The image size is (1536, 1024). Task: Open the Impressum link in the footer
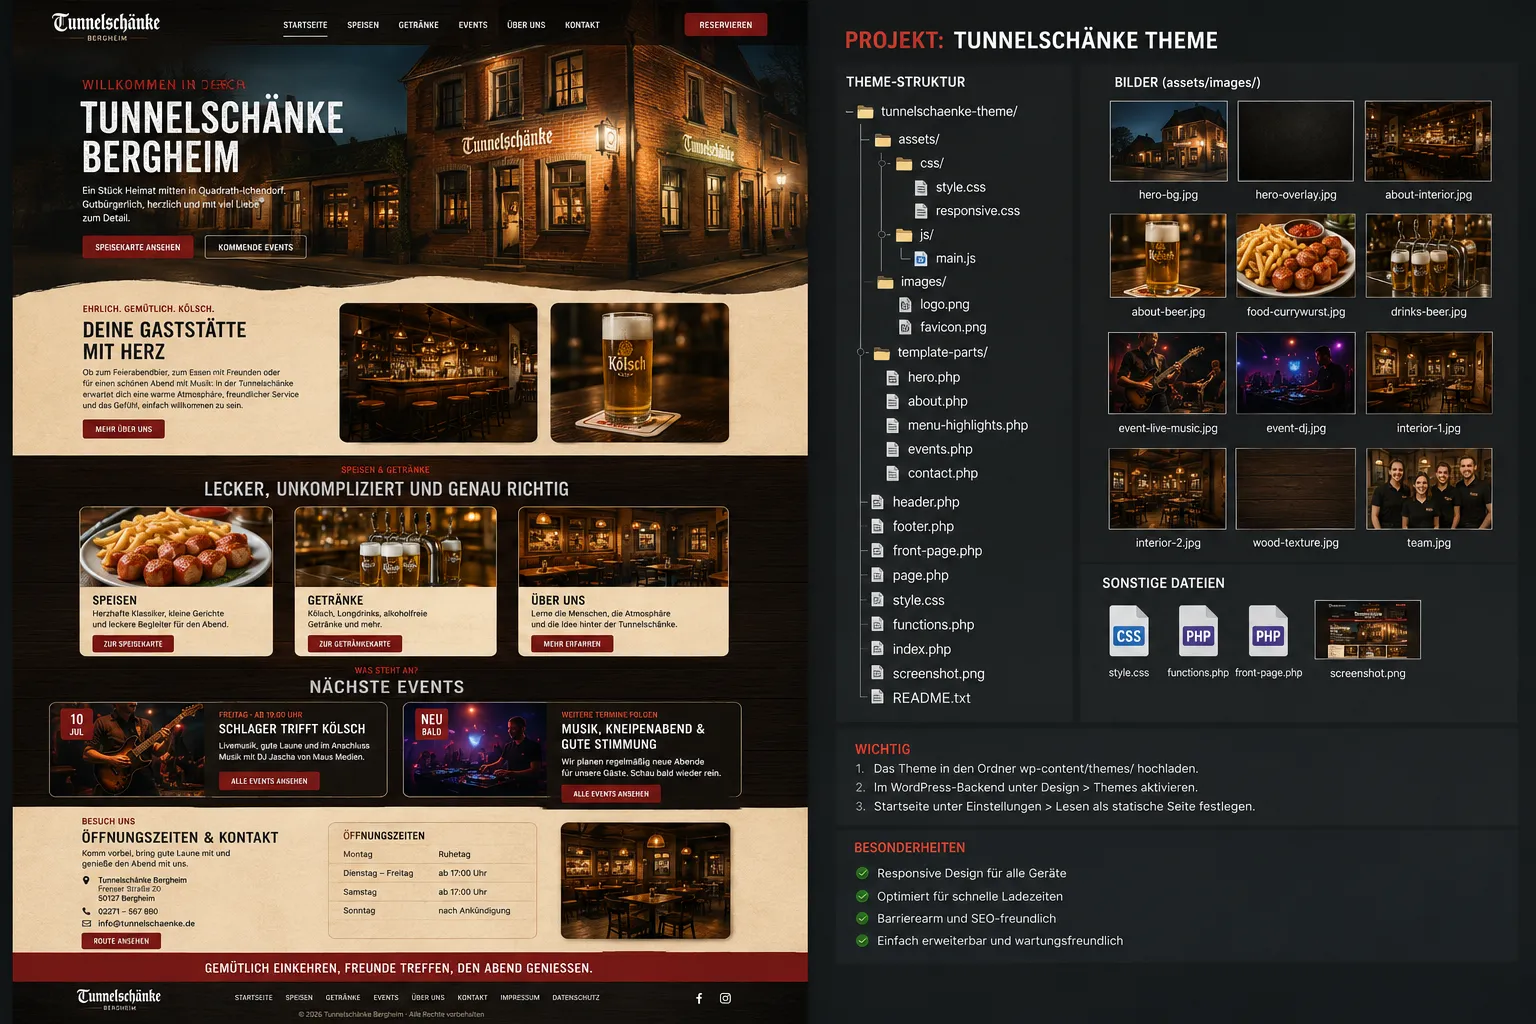pos(520,998)
